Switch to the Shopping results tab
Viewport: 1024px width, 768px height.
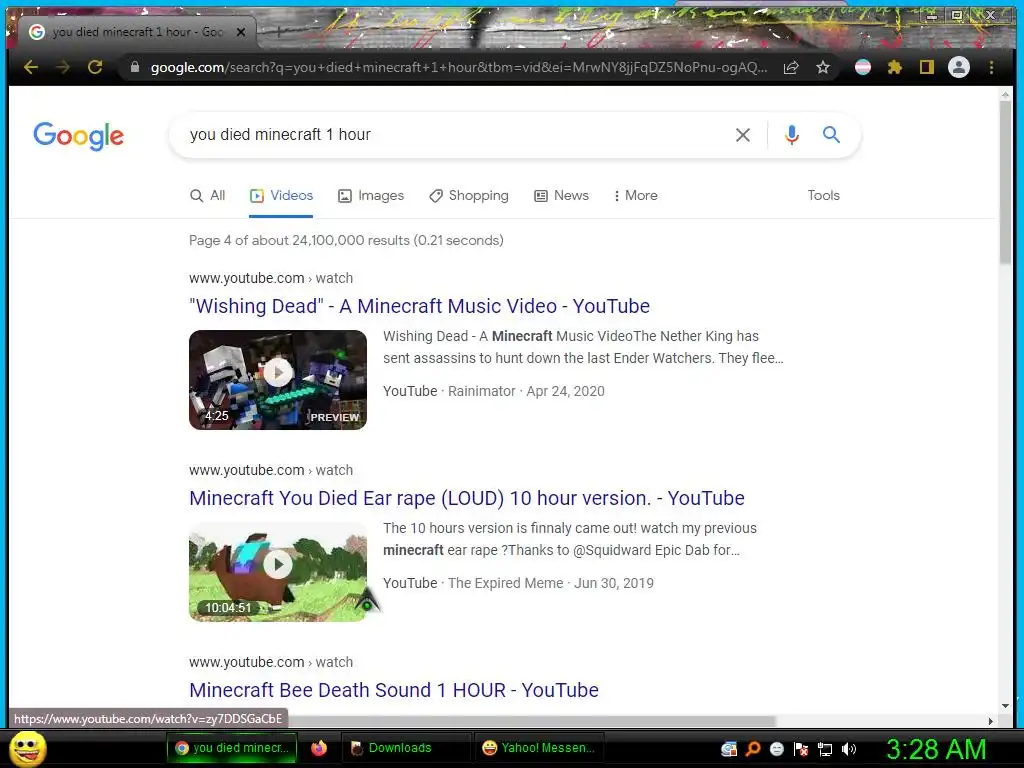pos(468,195)
